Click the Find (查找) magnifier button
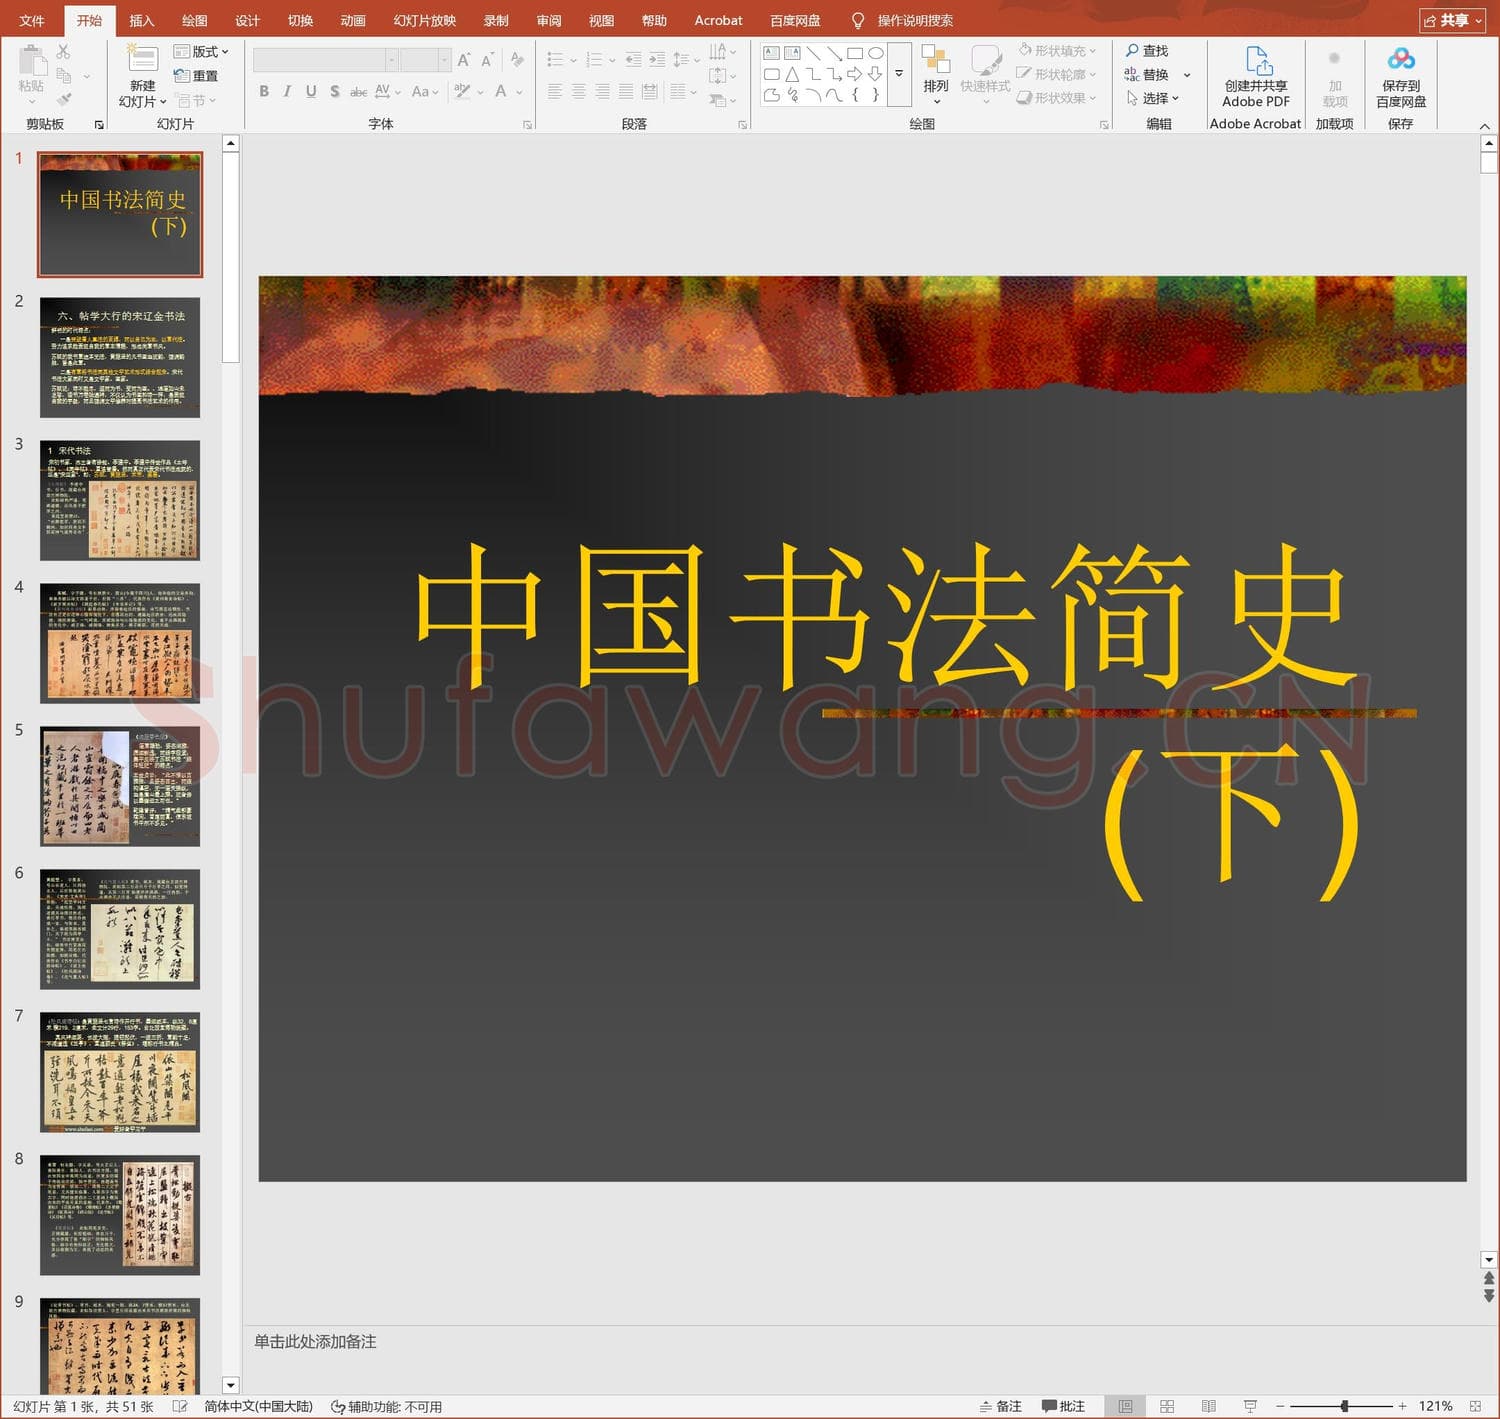The image size is (1500, 1419). click(x=1147, y=50)
